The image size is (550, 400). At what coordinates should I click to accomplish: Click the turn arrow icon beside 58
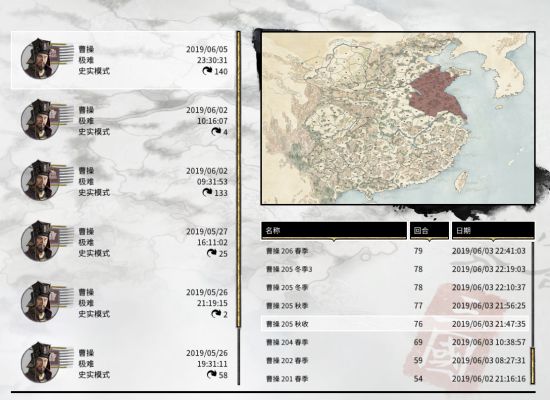[x=212, y=375]
